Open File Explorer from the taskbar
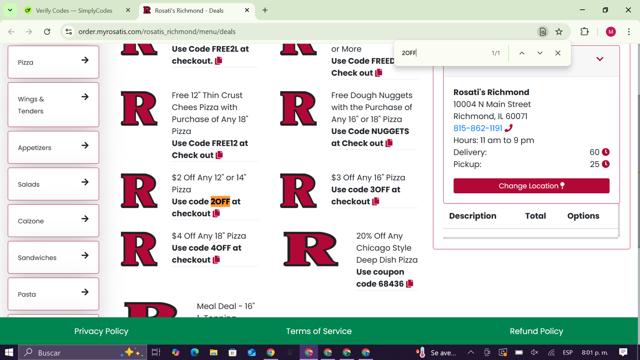Viewport: 640px width, 360px height. pos(213,352)
